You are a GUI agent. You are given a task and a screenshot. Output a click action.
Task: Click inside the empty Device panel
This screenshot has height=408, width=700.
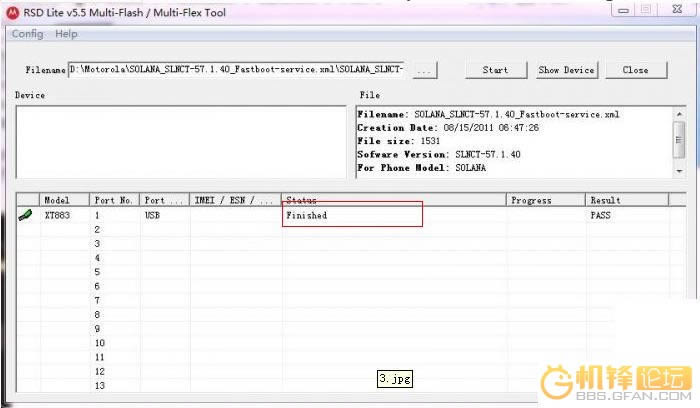pyautogui.click(x=180, y=140)
